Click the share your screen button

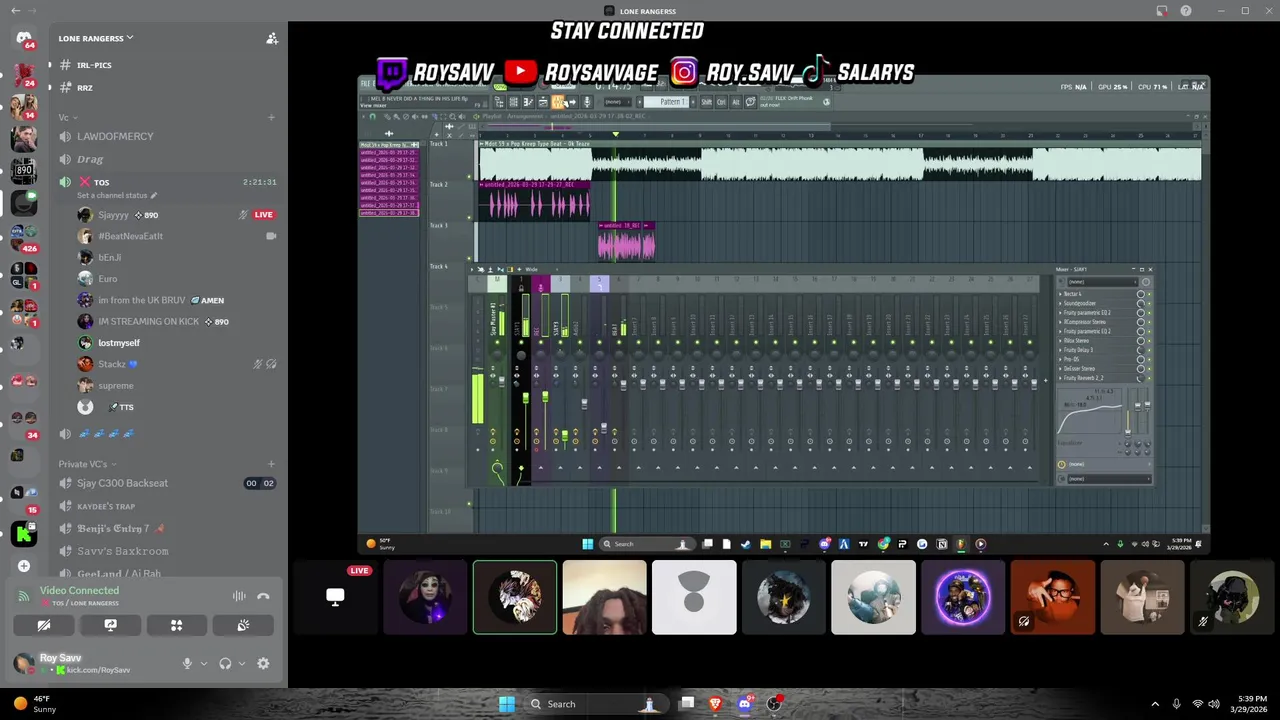point(110,625)
